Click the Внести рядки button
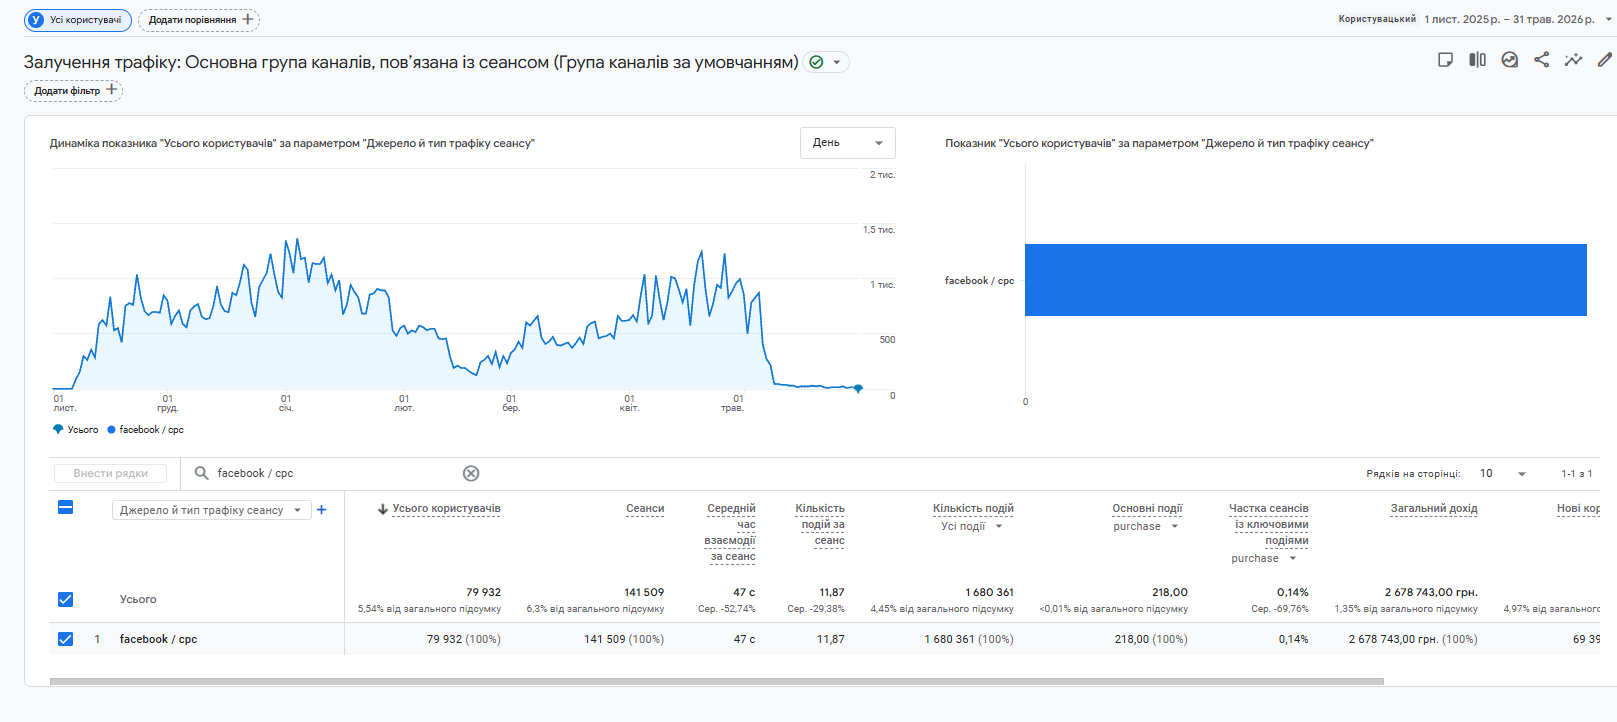This screenshot has width=1617, height=722. (110, 473)
